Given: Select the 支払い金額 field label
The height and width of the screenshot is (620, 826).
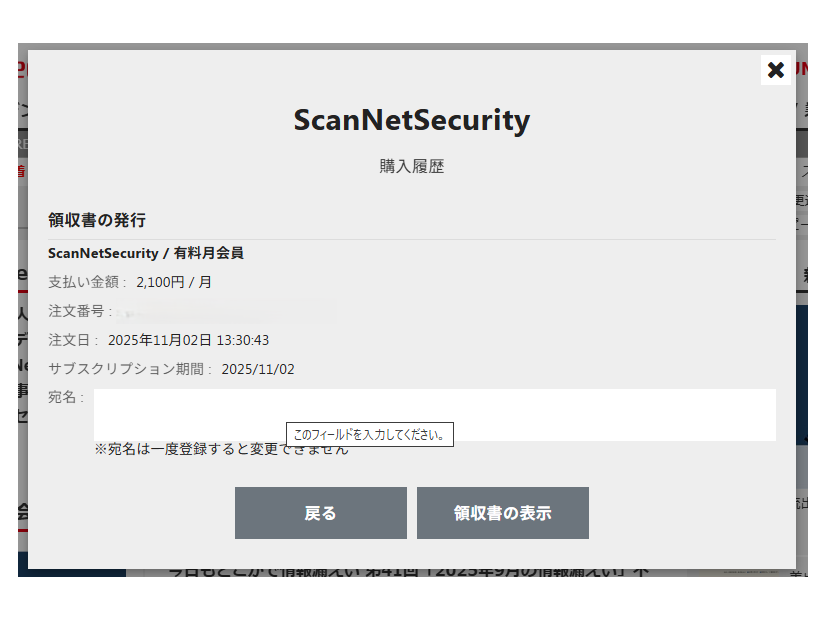Looking at the screenshot, I should point(76,282).
